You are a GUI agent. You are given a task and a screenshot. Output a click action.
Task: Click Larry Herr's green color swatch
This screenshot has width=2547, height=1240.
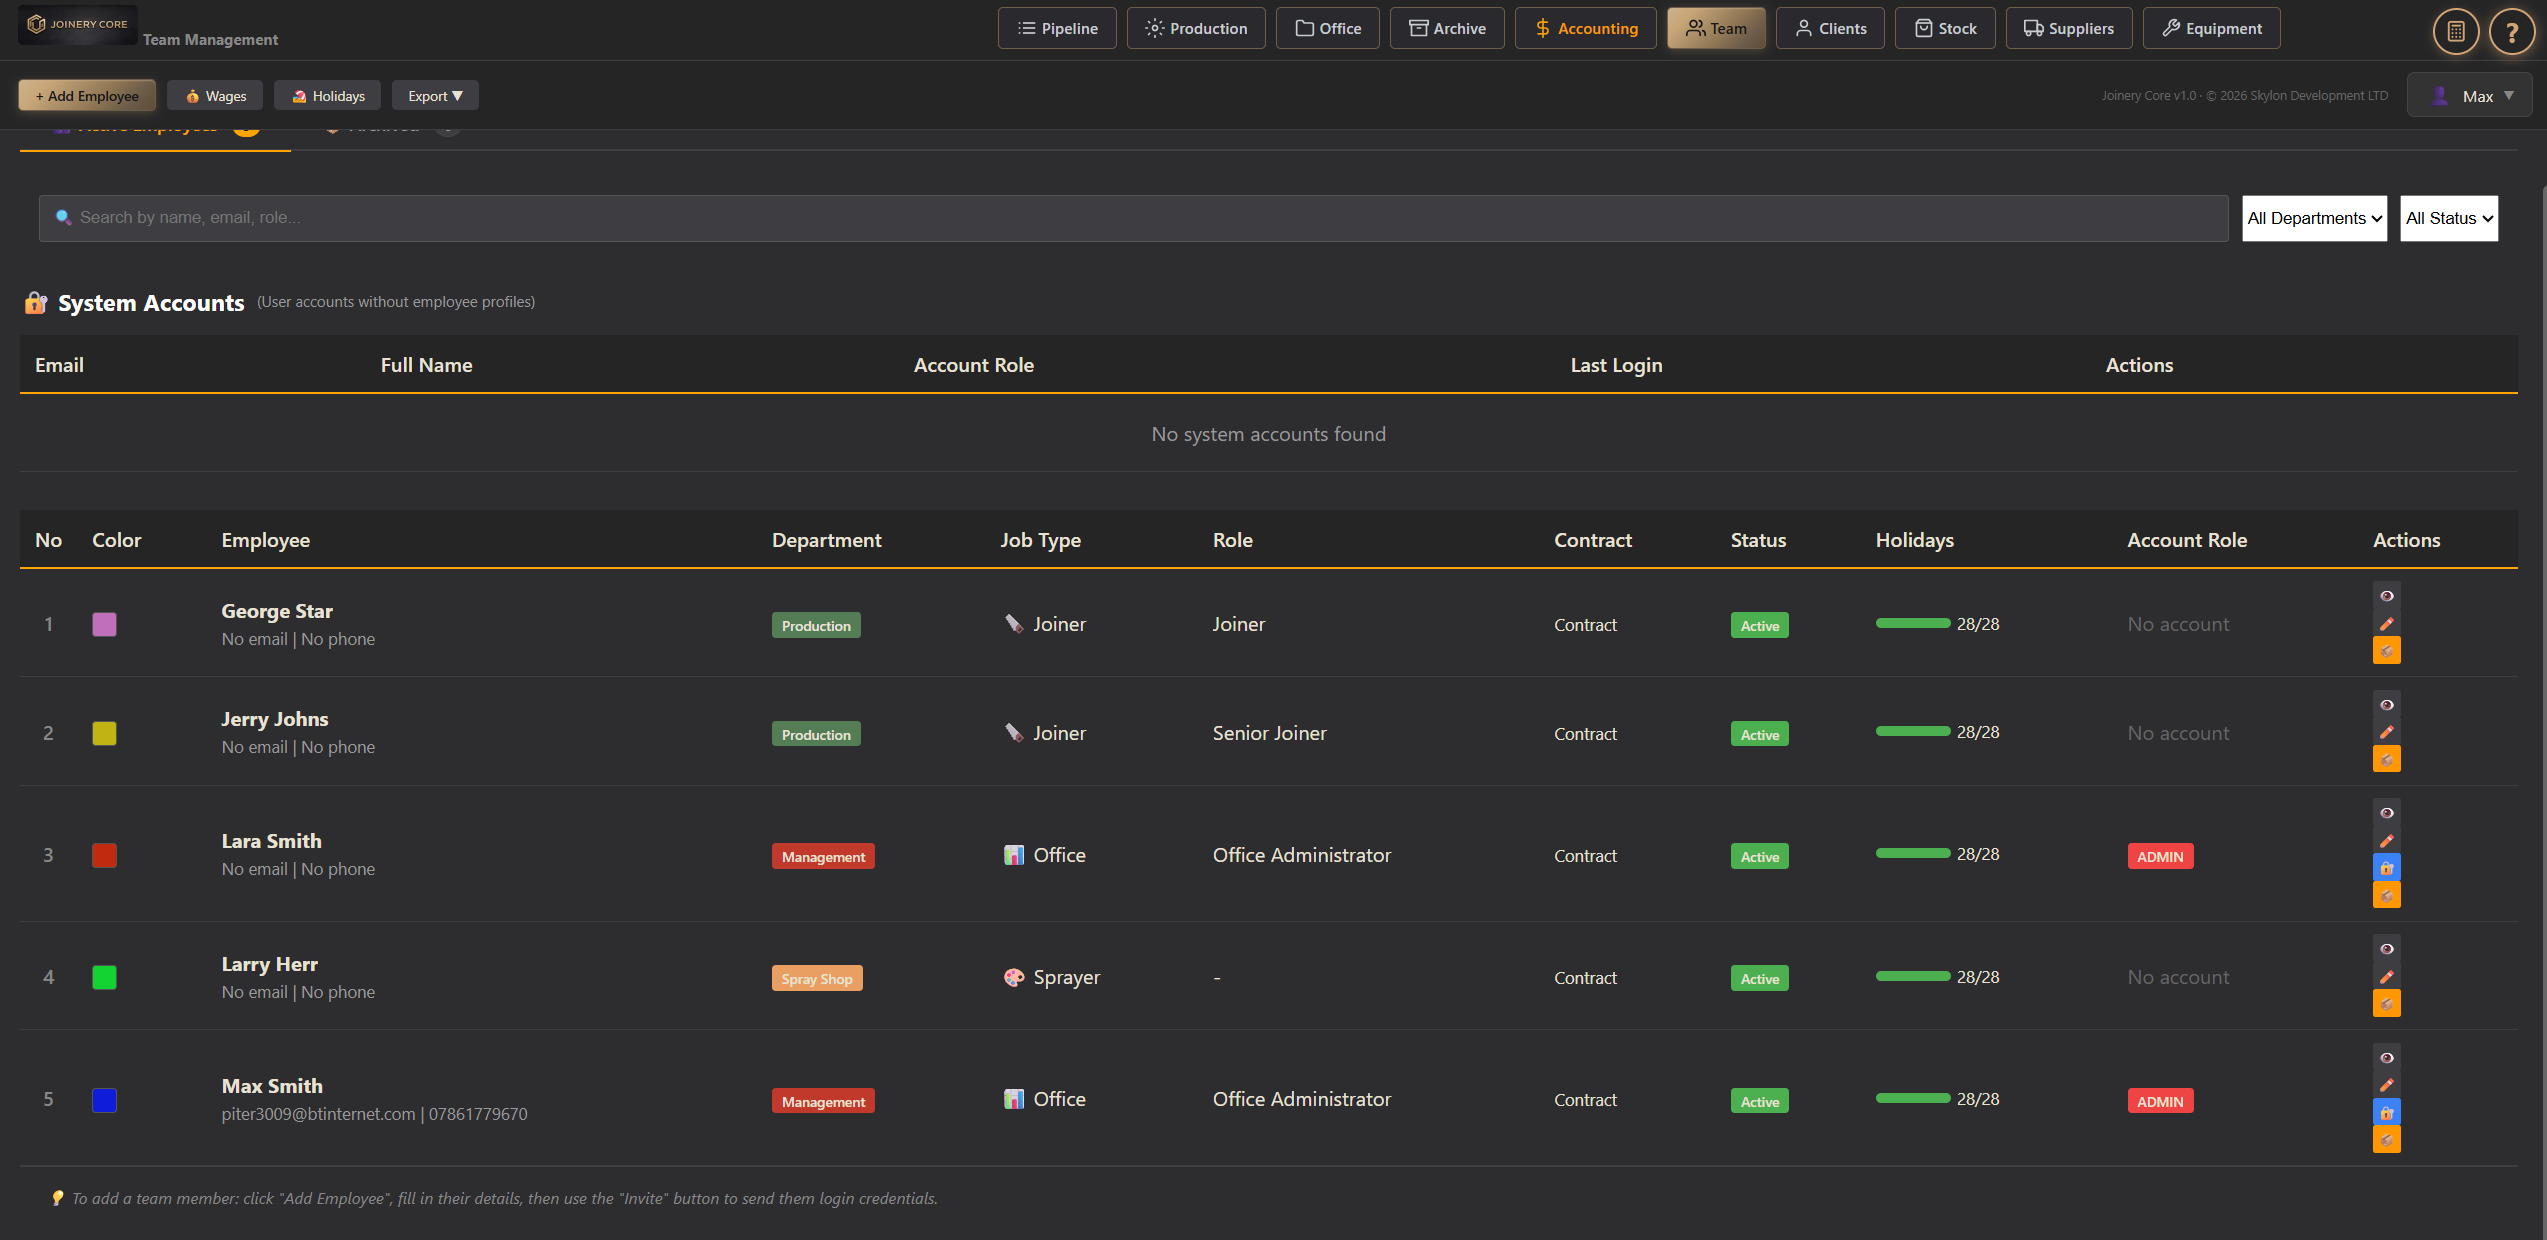click(x=104, y=977)
